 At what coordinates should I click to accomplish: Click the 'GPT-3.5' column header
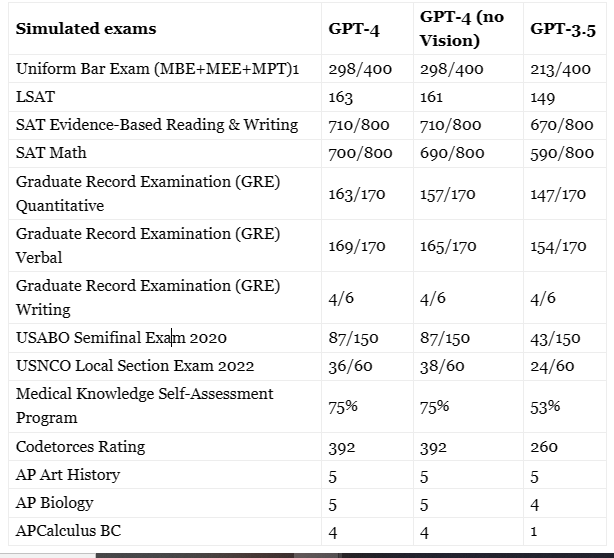point(561,28)
